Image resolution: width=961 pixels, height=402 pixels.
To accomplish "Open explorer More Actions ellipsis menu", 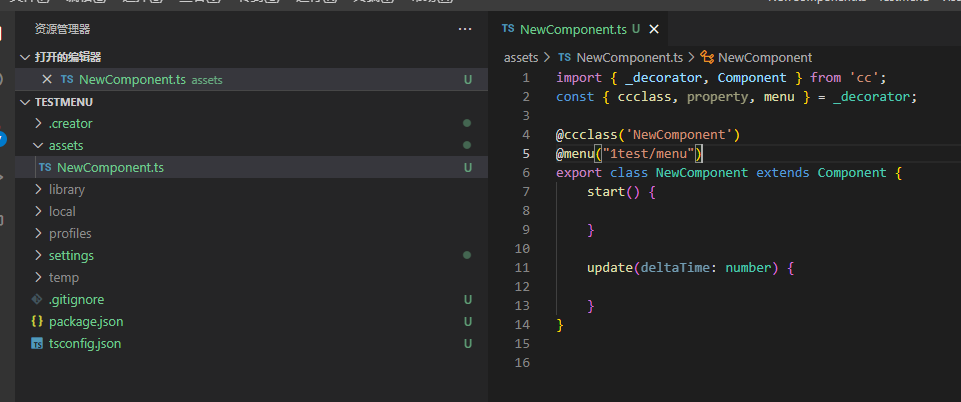I will click(x=464, y=30).
